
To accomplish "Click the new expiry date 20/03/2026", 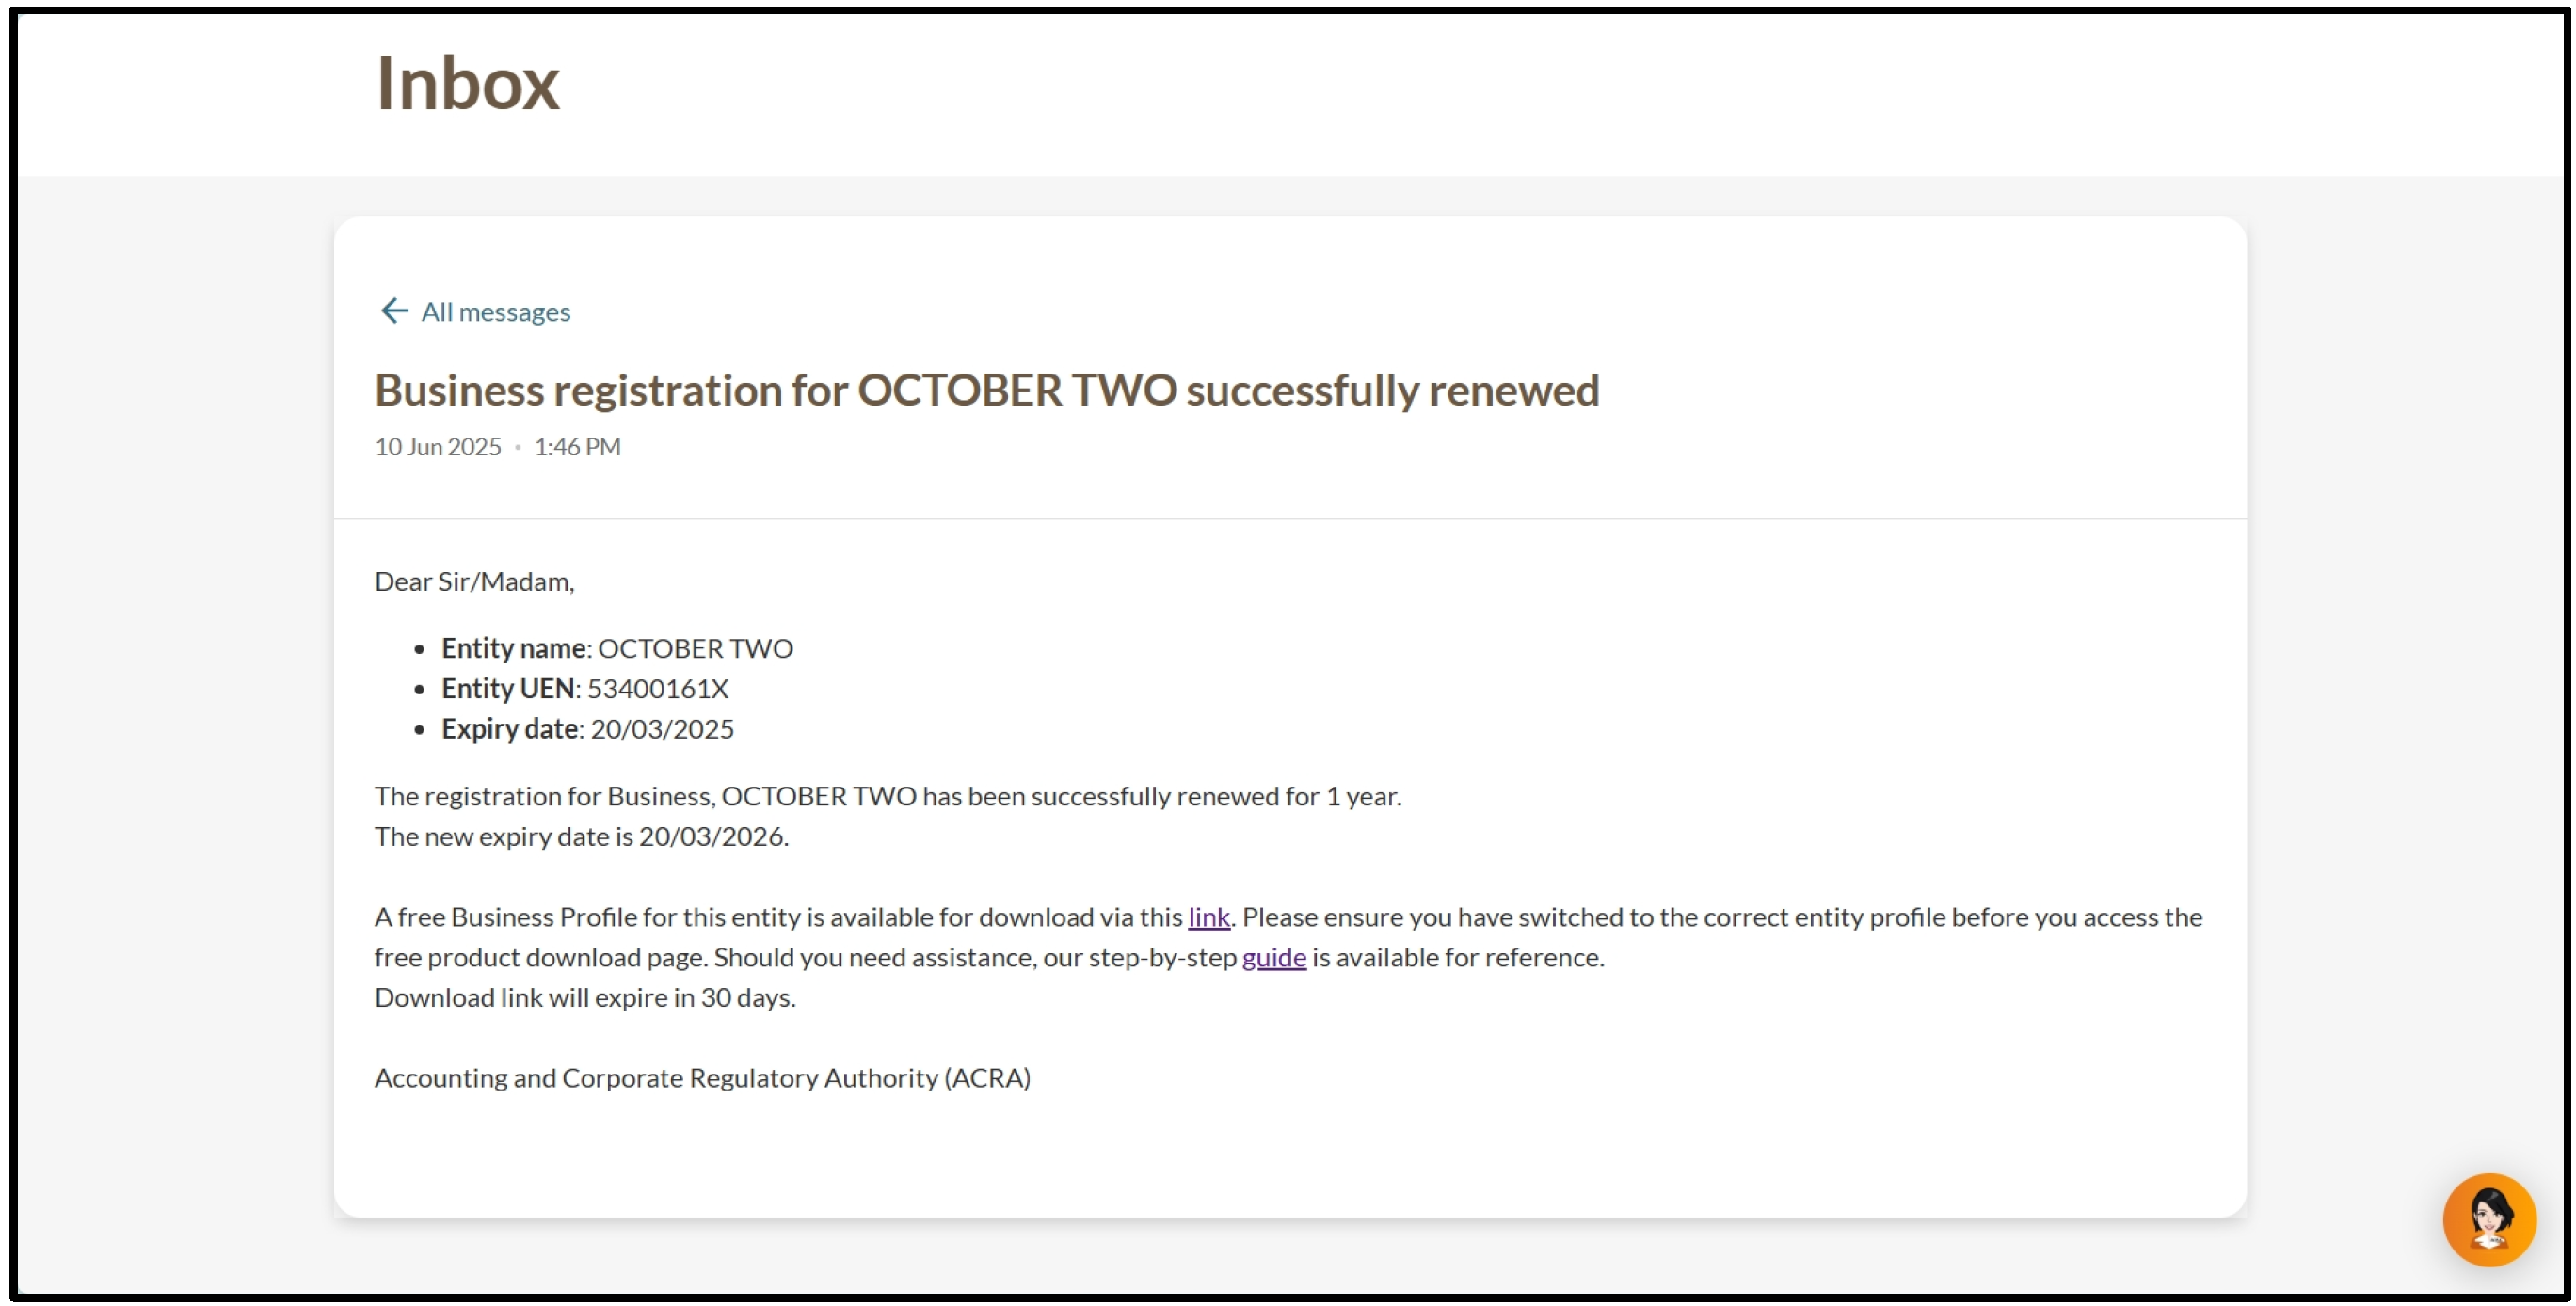I will coord(712,837).
